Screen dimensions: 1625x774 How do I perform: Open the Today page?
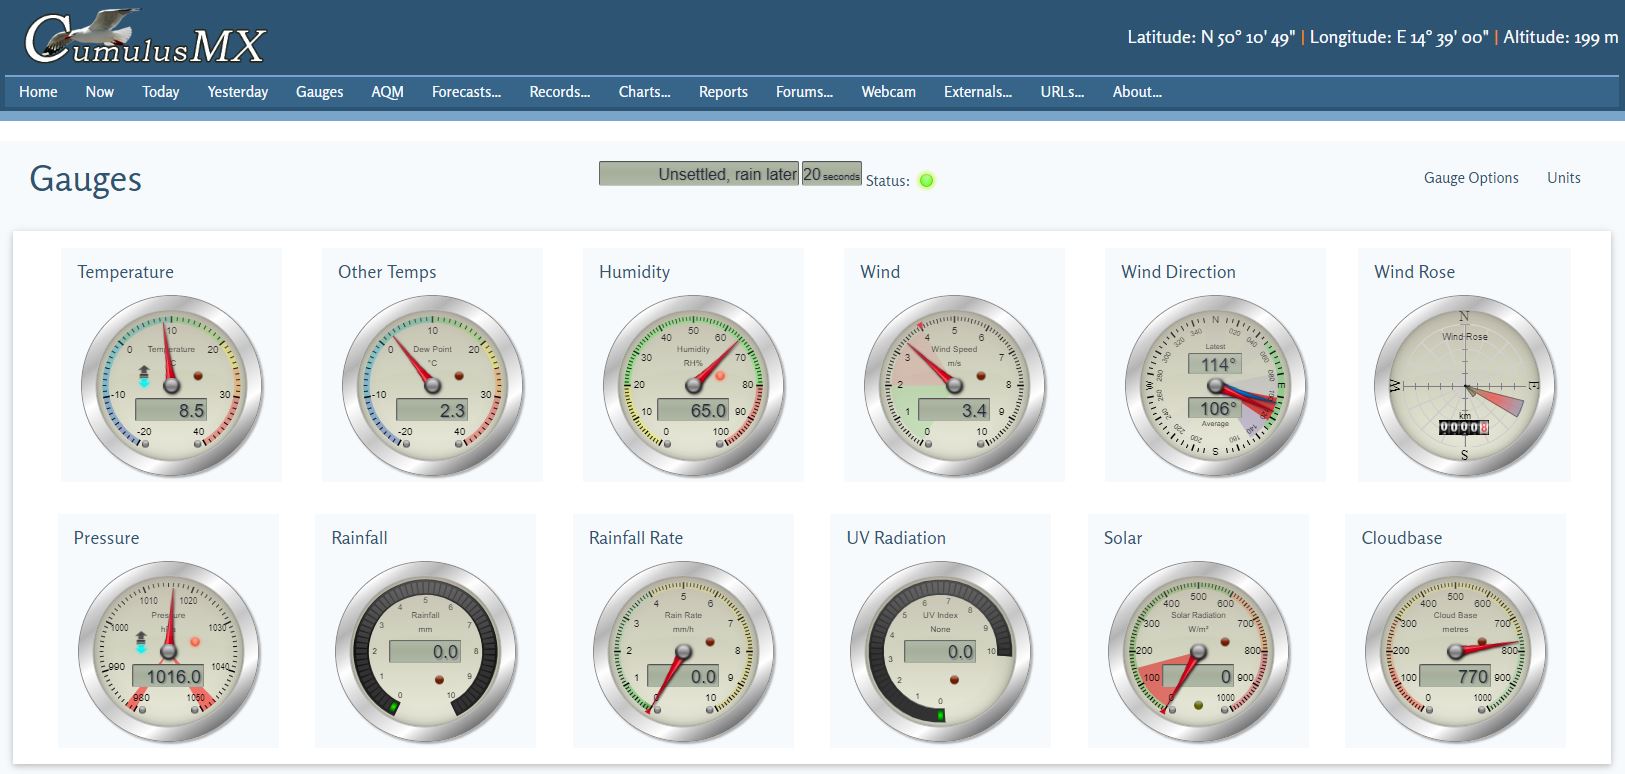click(161, 91)
